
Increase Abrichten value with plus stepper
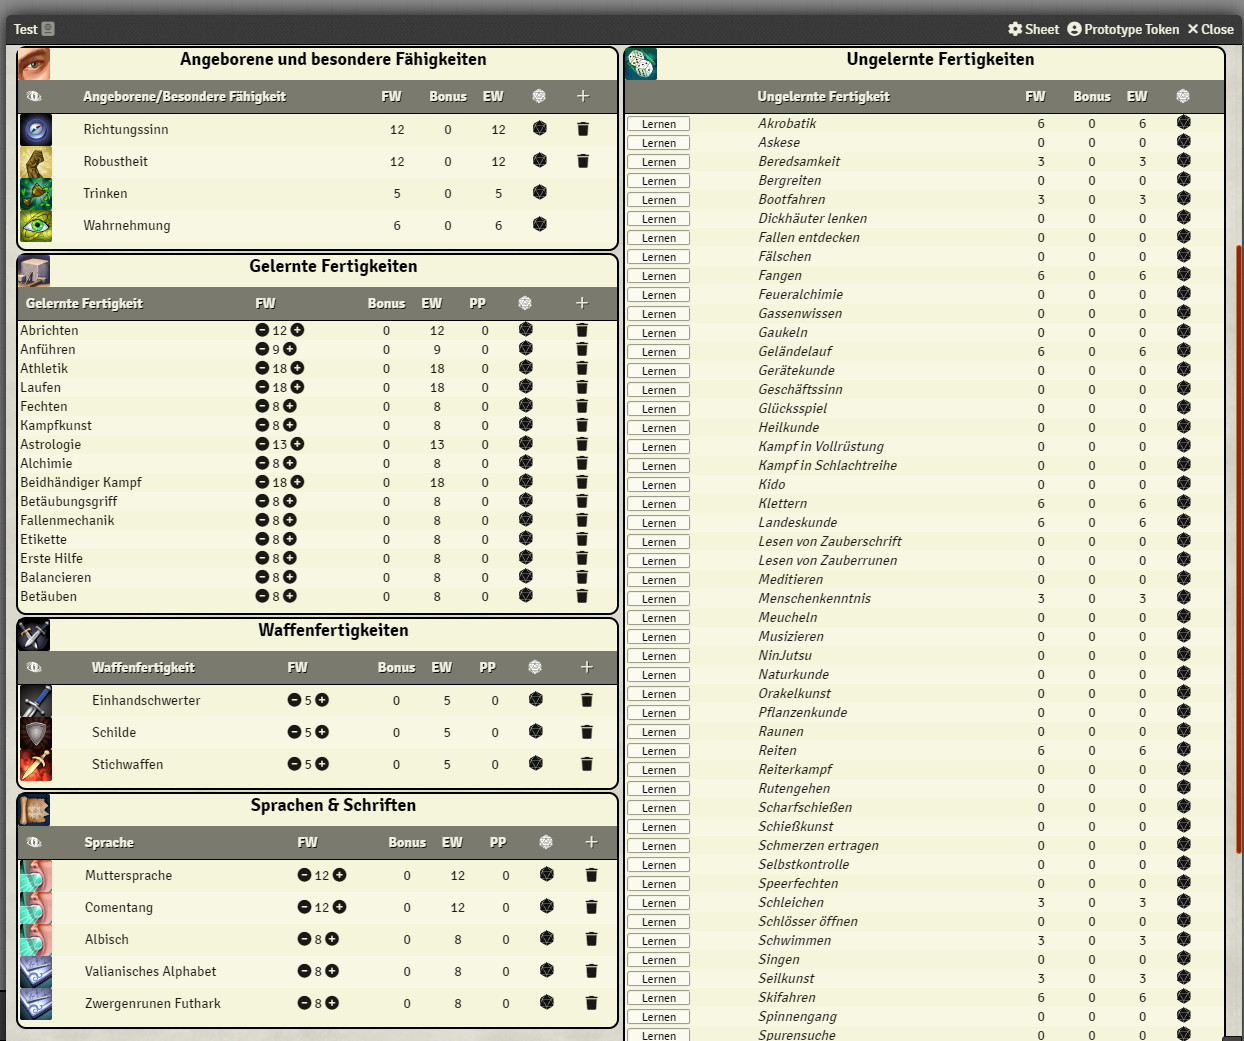tap(297, 330)
